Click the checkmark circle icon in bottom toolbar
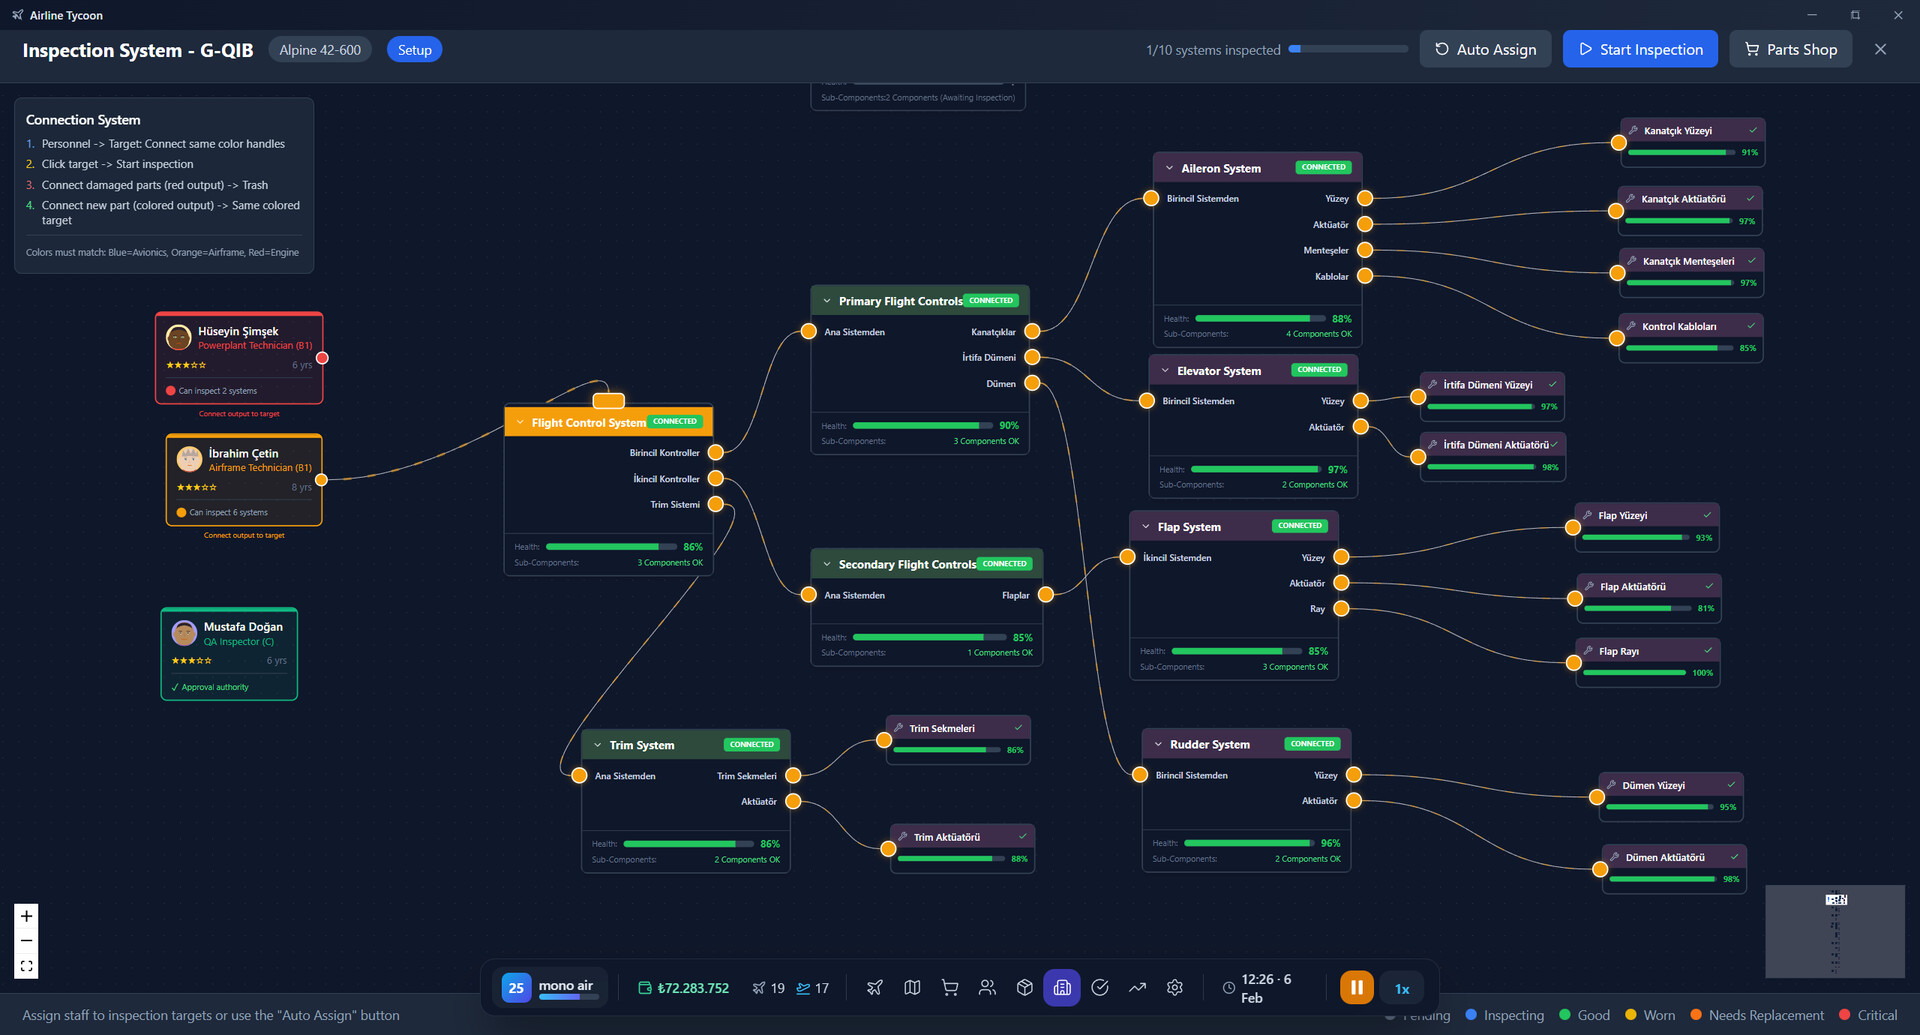This screenshot has height=1035, width=1920. (1100, 988)
